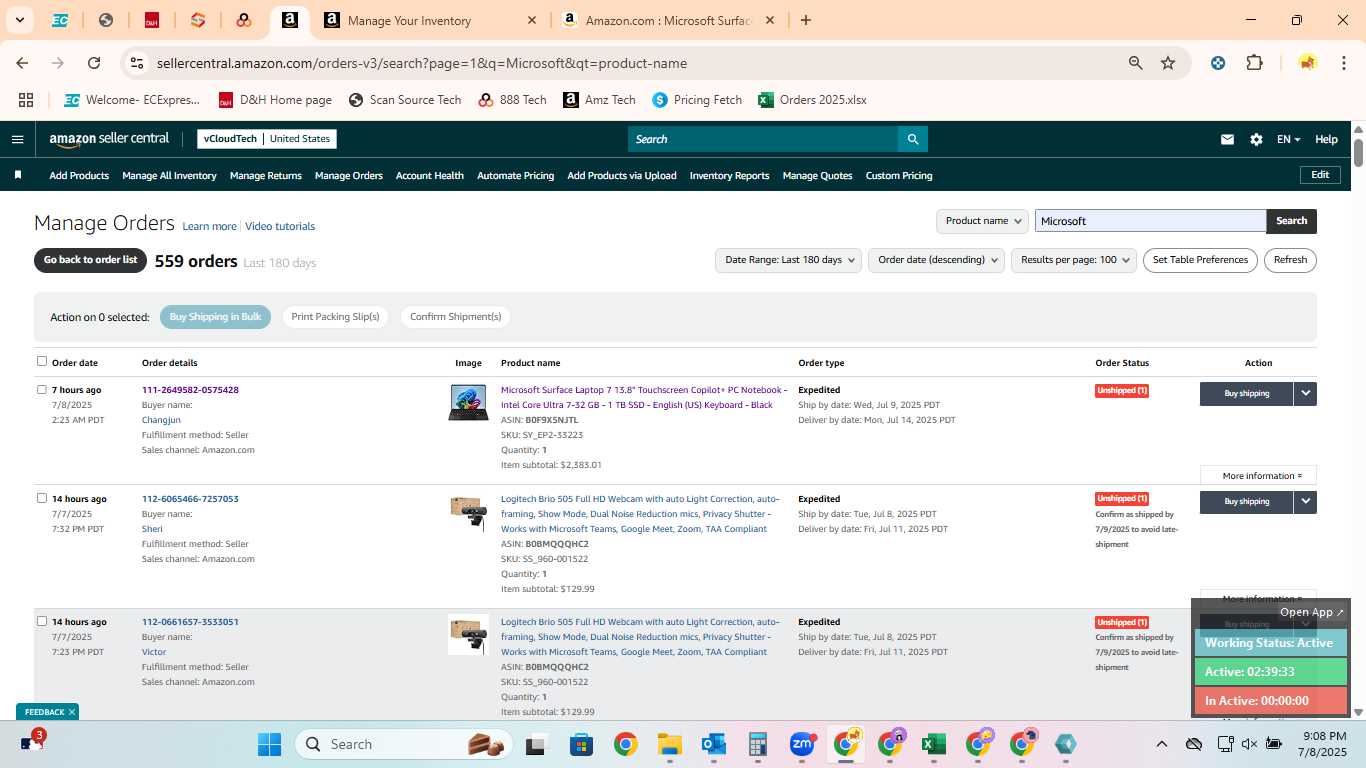1366x768 pixels.
Task: Expand Buy shipping arrow for Sheri's order
Action: (1305, 501)
